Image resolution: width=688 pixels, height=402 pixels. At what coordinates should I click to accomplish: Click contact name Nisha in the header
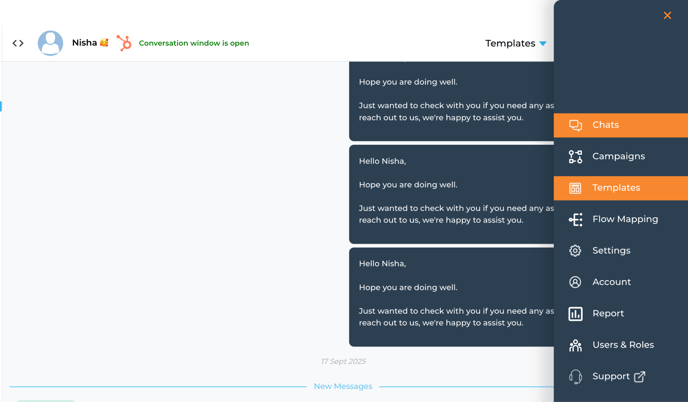(84, 43)
